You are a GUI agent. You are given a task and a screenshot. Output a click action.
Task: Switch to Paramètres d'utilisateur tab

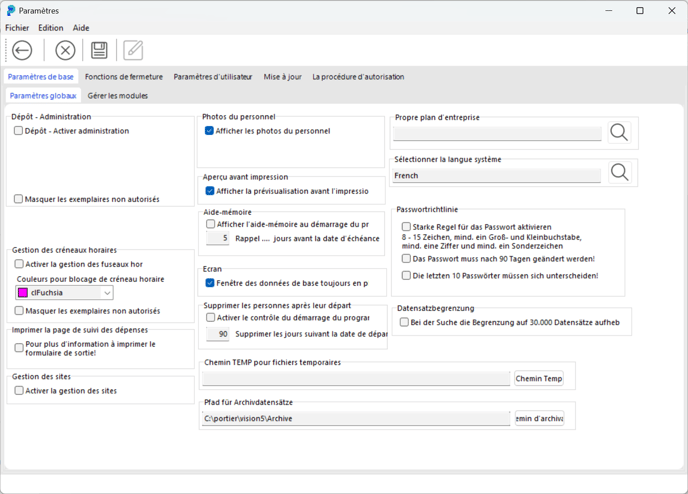point(213,77)
